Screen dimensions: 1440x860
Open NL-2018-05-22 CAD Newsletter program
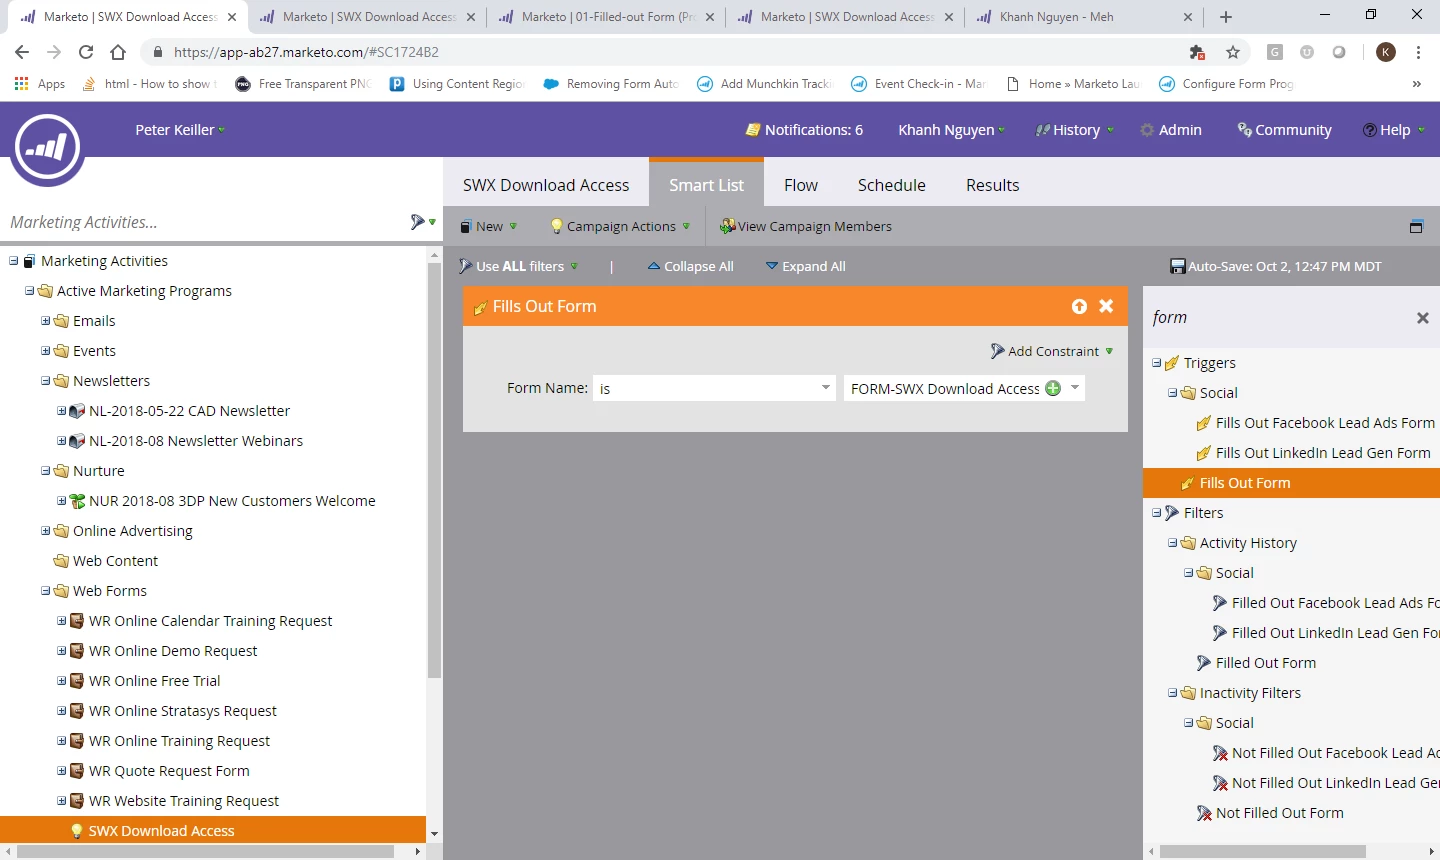tap(189, 411)
